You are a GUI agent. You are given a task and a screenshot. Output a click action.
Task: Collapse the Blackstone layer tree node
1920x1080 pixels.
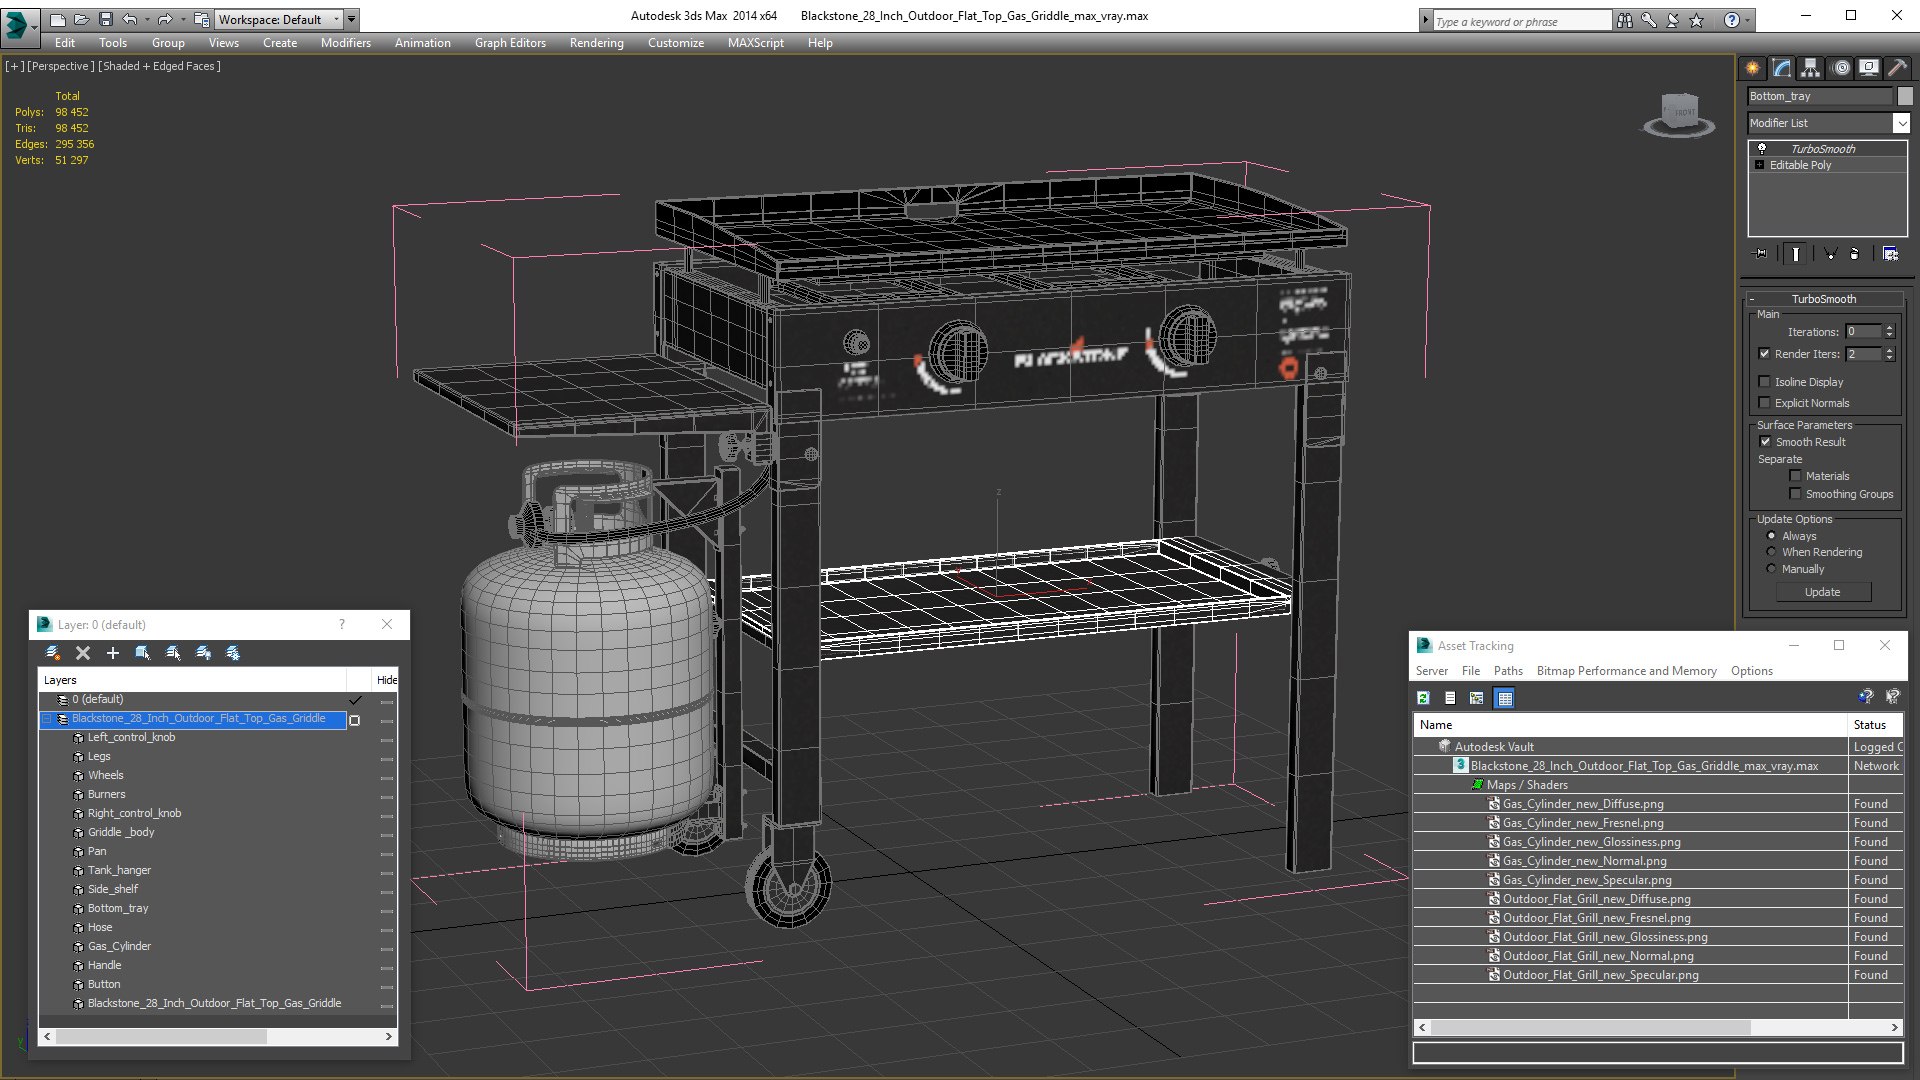[47, 719]
